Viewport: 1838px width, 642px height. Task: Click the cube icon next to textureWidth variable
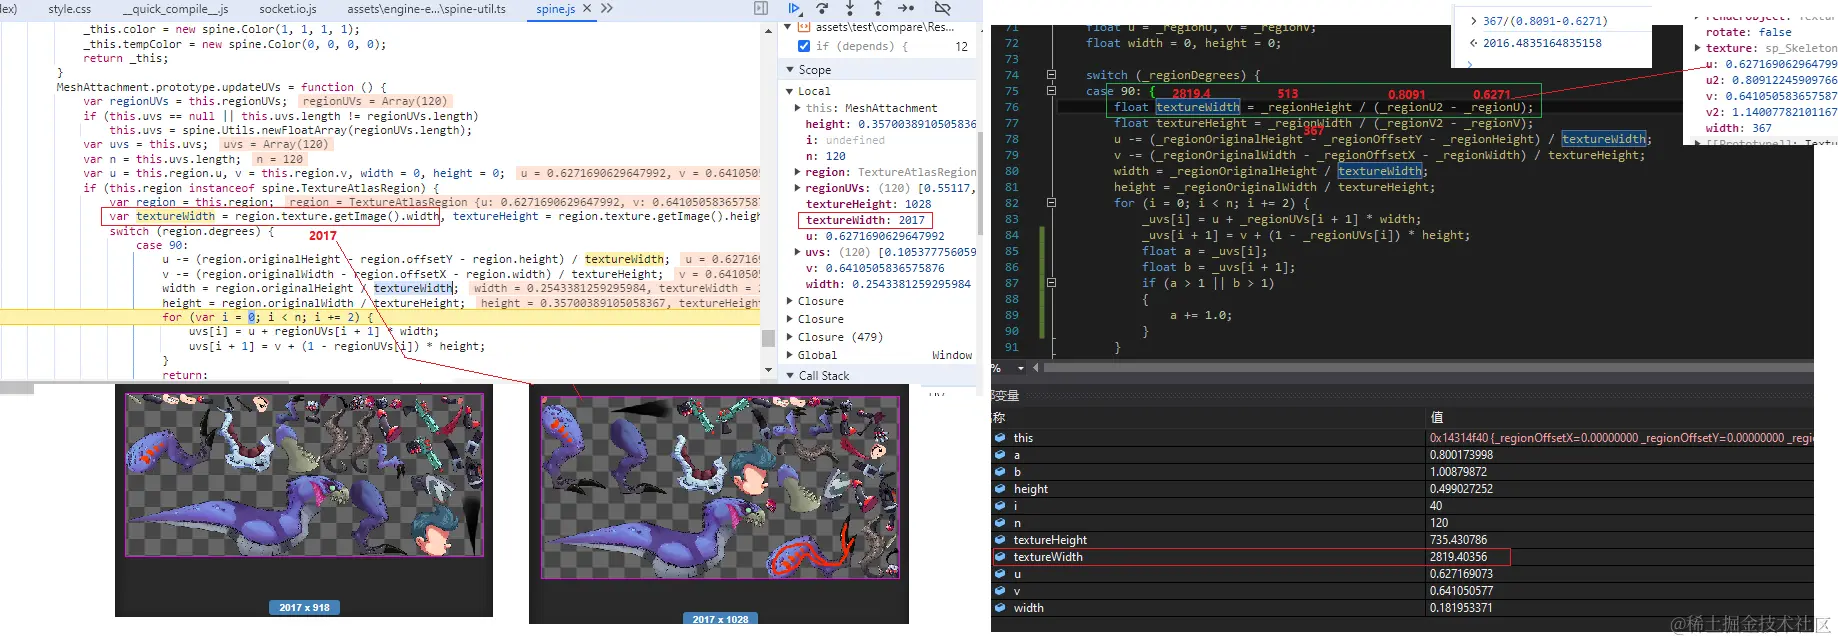pos(1000,557)
